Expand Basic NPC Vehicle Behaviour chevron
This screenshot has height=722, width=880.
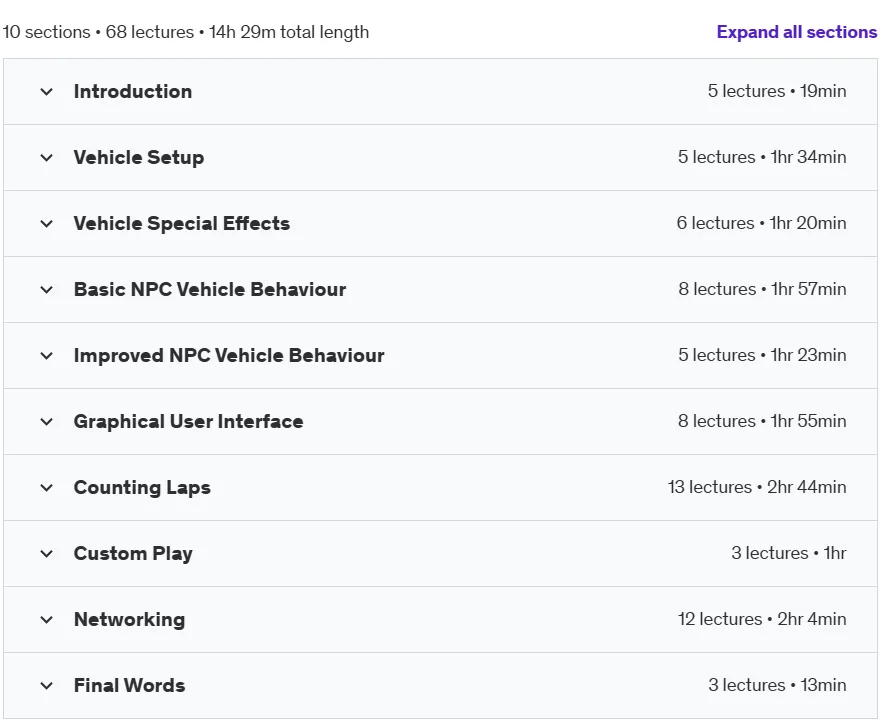pyautogui.click(x=47, y=290)
